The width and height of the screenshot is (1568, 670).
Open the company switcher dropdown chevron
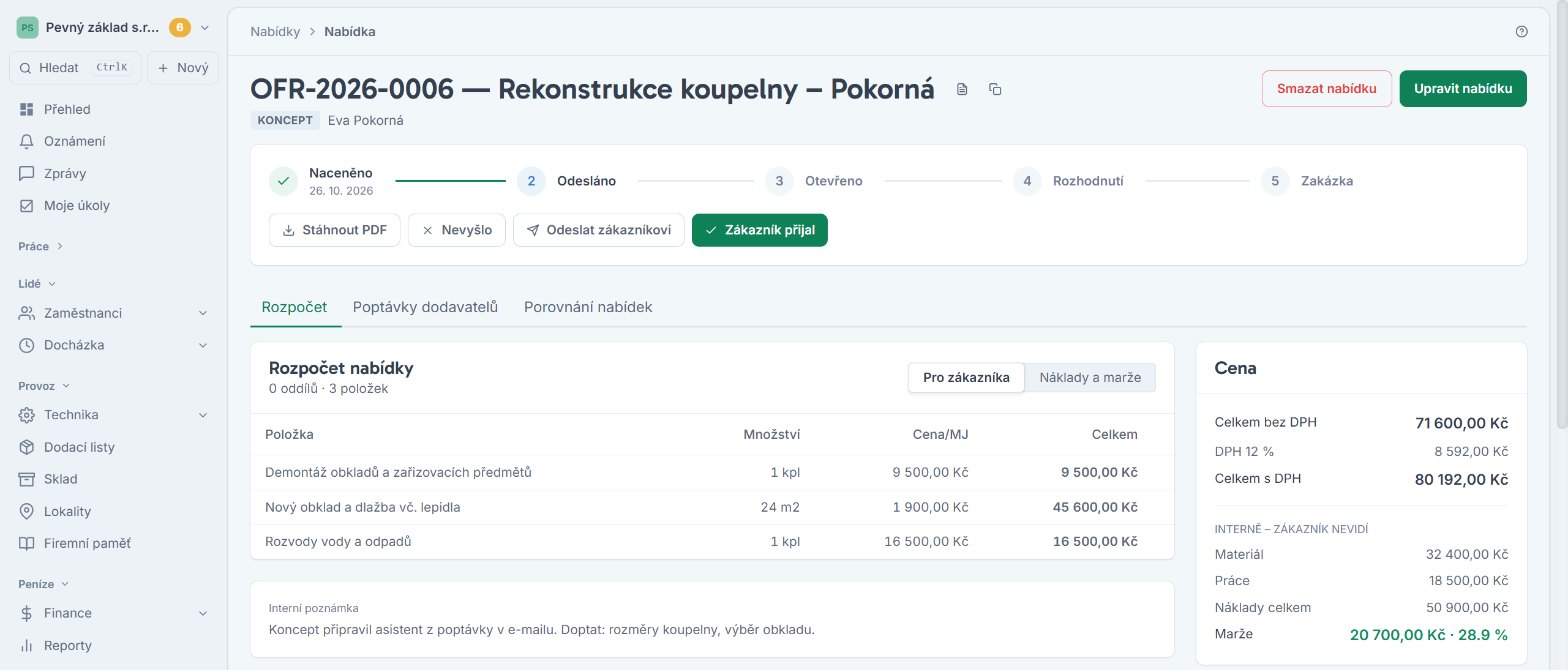point(205,28)
